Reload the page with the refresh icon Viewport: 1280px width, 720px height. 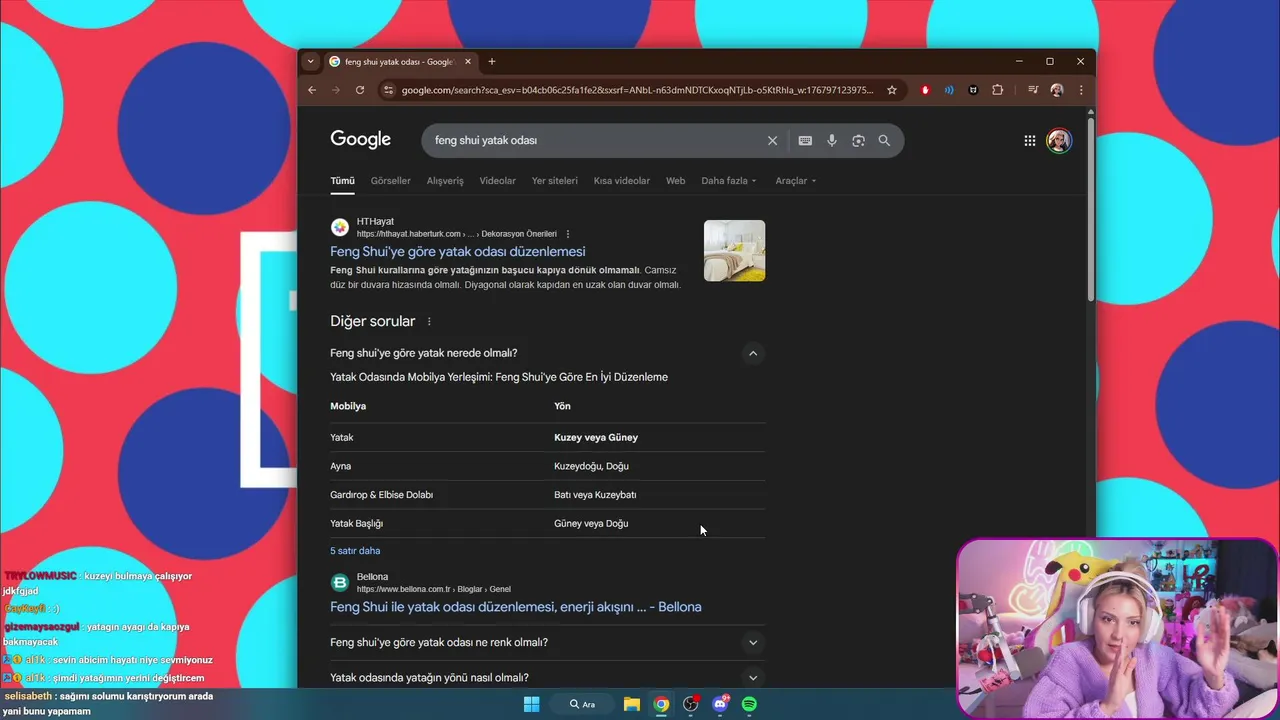(x=360, y=90)
